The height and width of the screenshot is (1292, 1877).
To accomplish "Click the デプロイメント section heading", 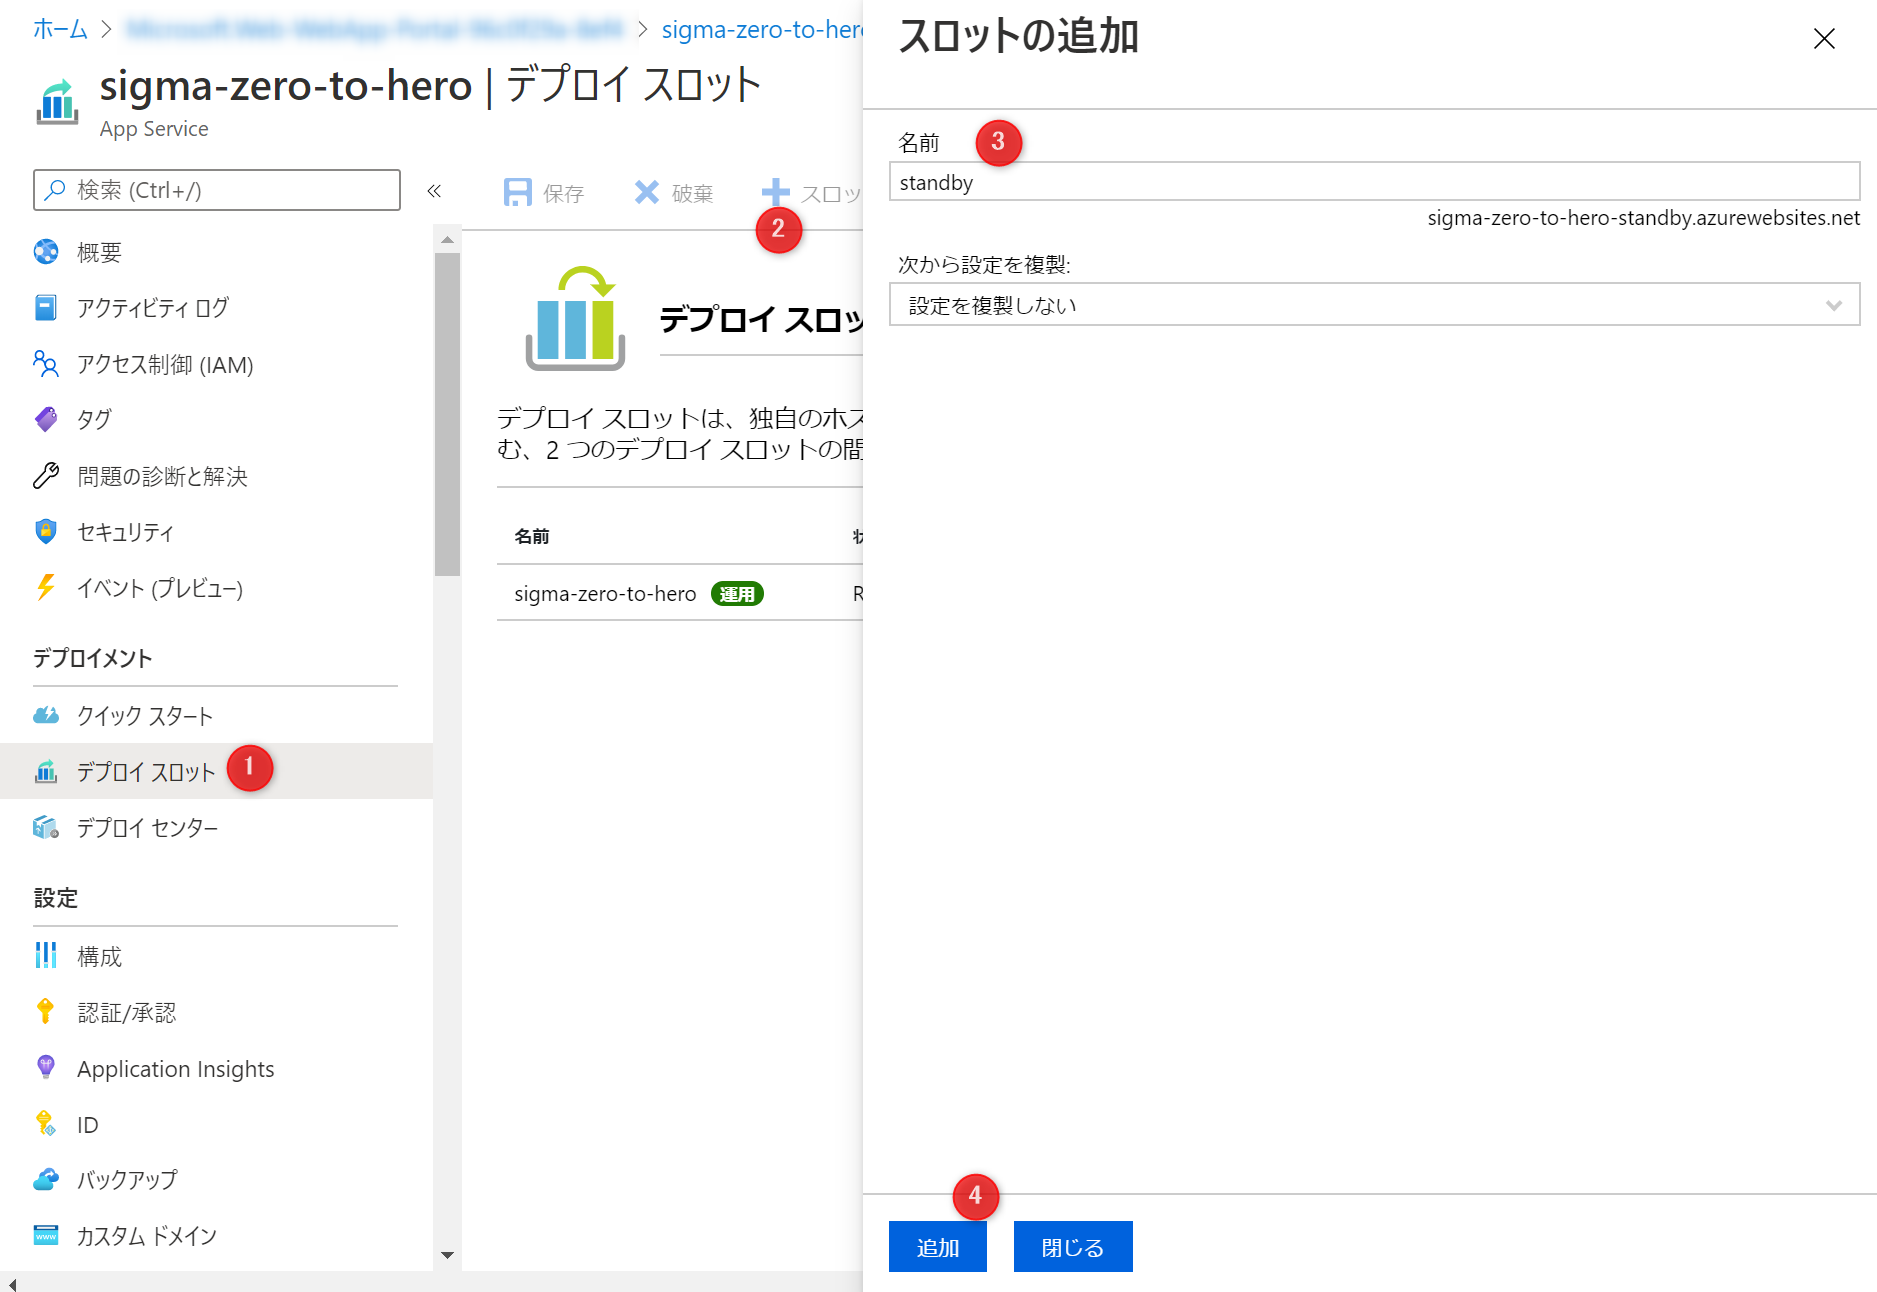I will 92,658.
